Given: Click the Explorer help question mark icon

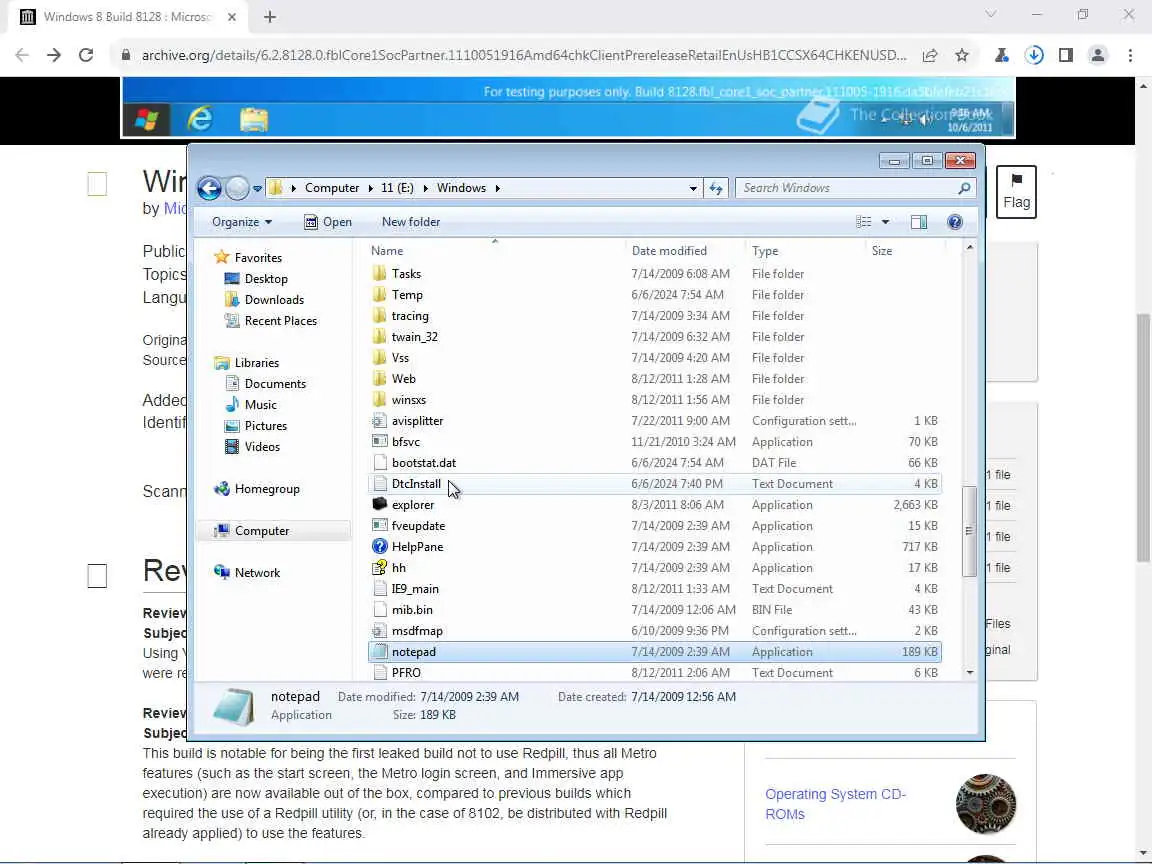Looking at the screenshot, I should pyautogui.click(x=954, y=222).
